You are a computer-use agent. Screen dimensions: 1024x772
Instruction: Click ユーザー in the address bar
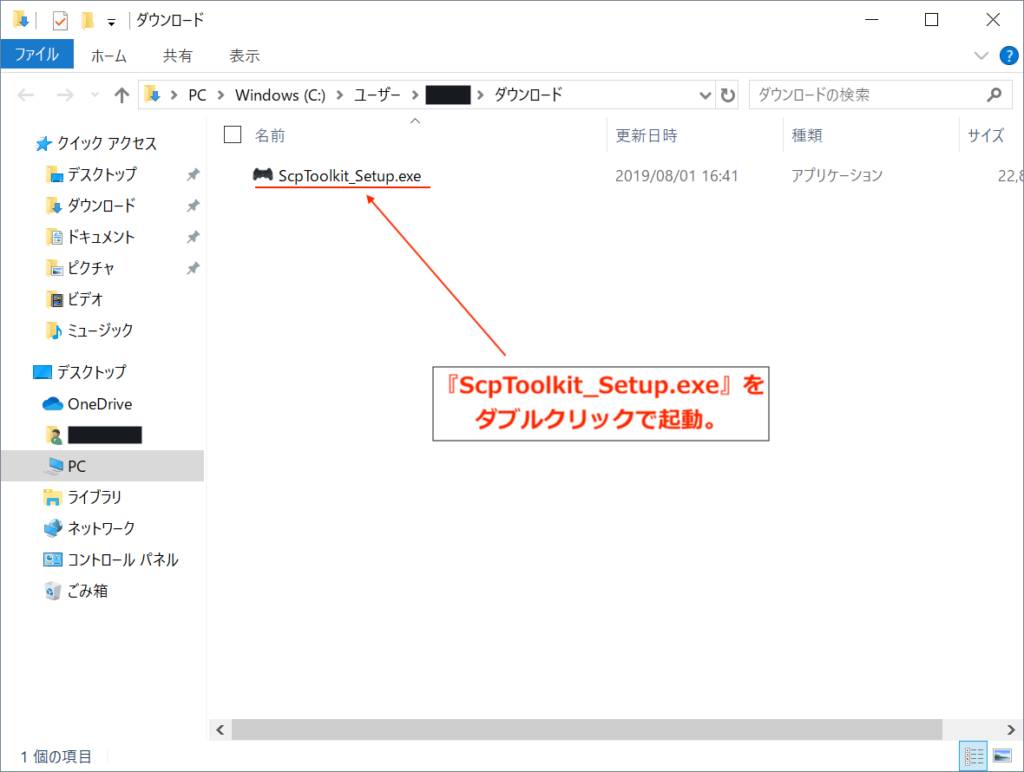(377, 95)
